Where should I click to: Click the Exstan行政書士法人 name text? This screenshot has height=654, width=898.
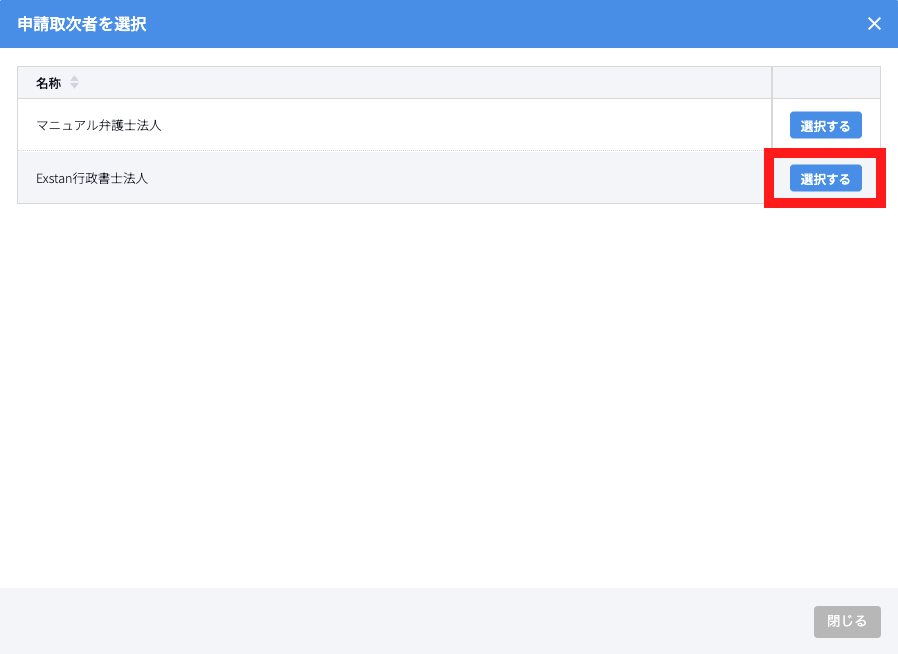[92, 179]
